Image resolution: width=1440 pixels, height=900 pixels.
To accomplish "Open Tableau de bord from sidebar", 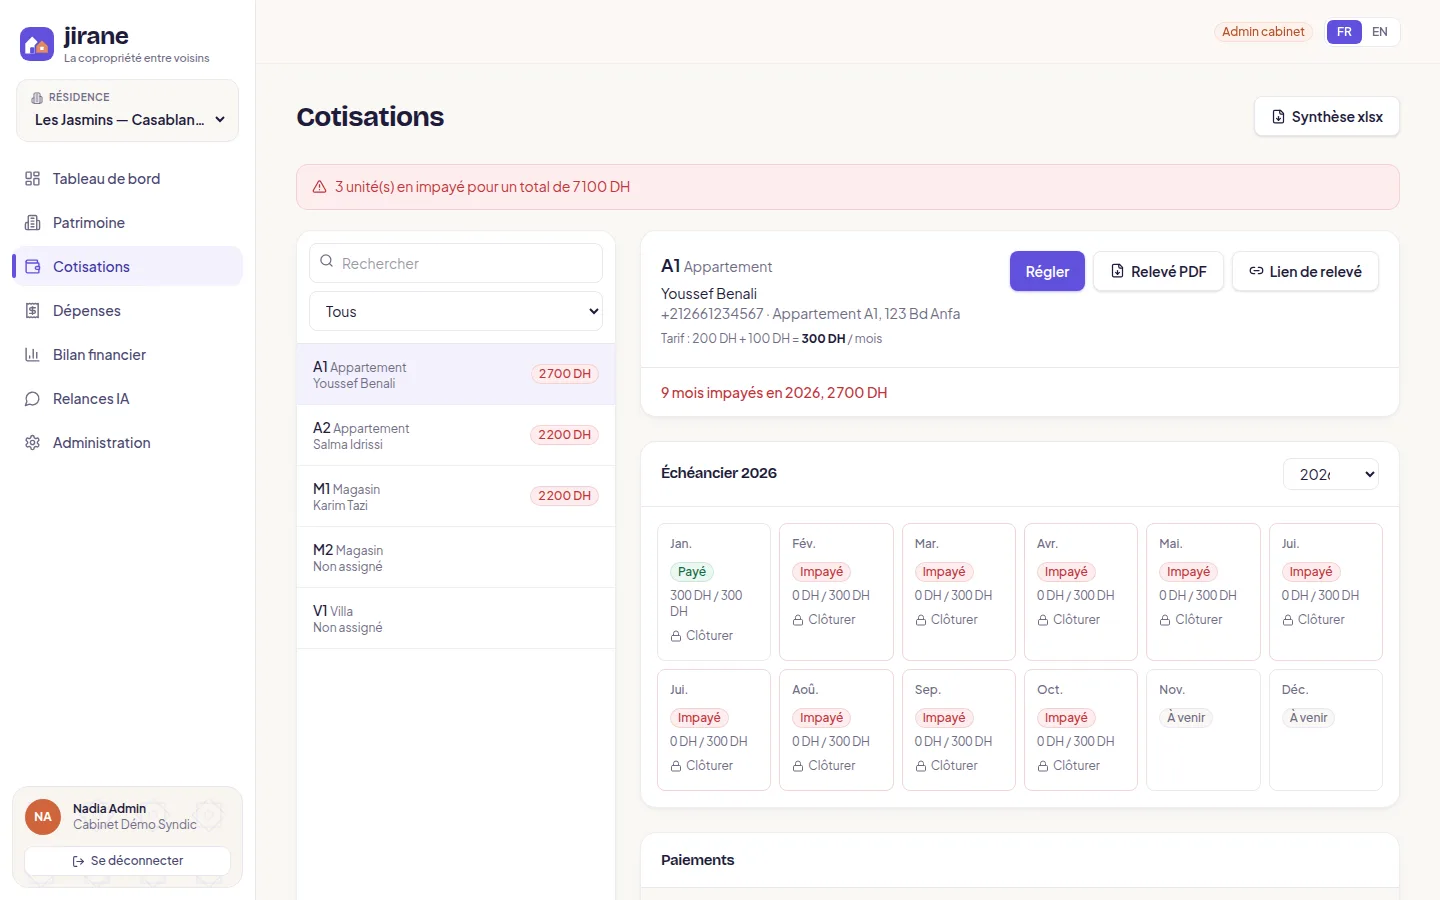I will pos(127,179).
